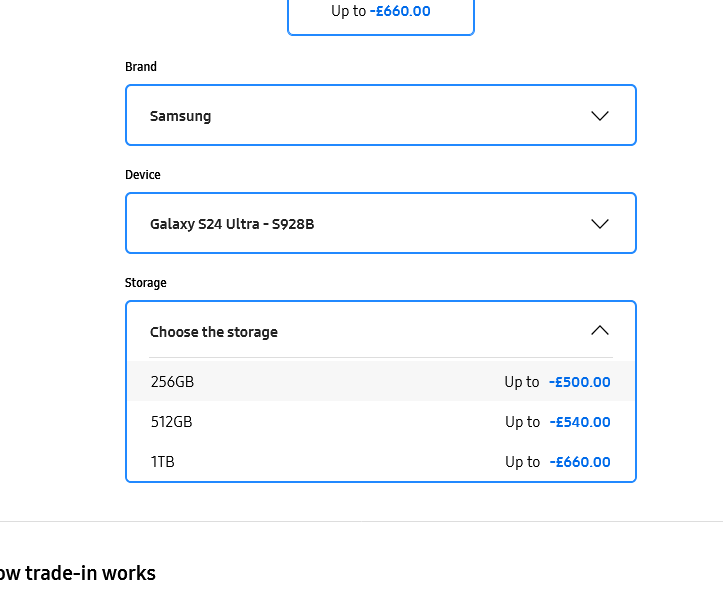Viewport: 723px width, 607px height.
Task: Click the Brand field label
Action: (141, 67)
